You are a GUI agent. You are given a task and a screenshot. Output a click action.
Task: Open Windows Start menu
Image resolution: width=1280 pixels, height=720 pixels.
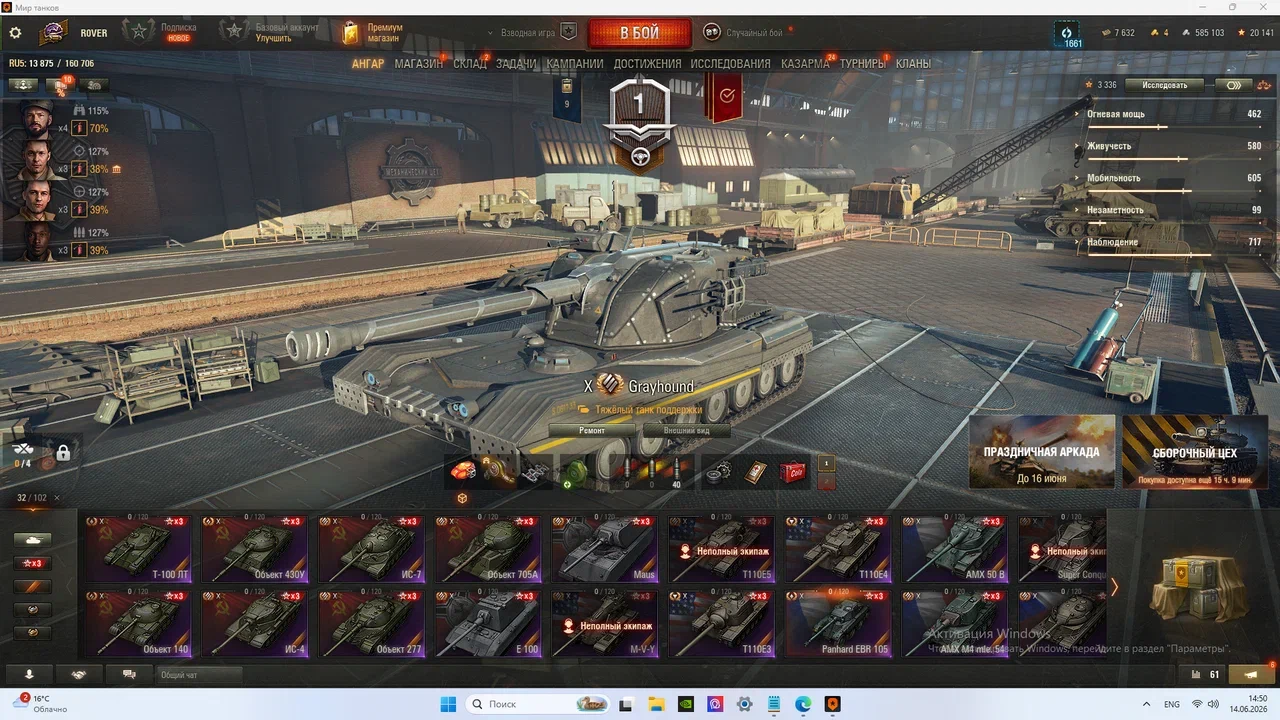coord(447,704)
